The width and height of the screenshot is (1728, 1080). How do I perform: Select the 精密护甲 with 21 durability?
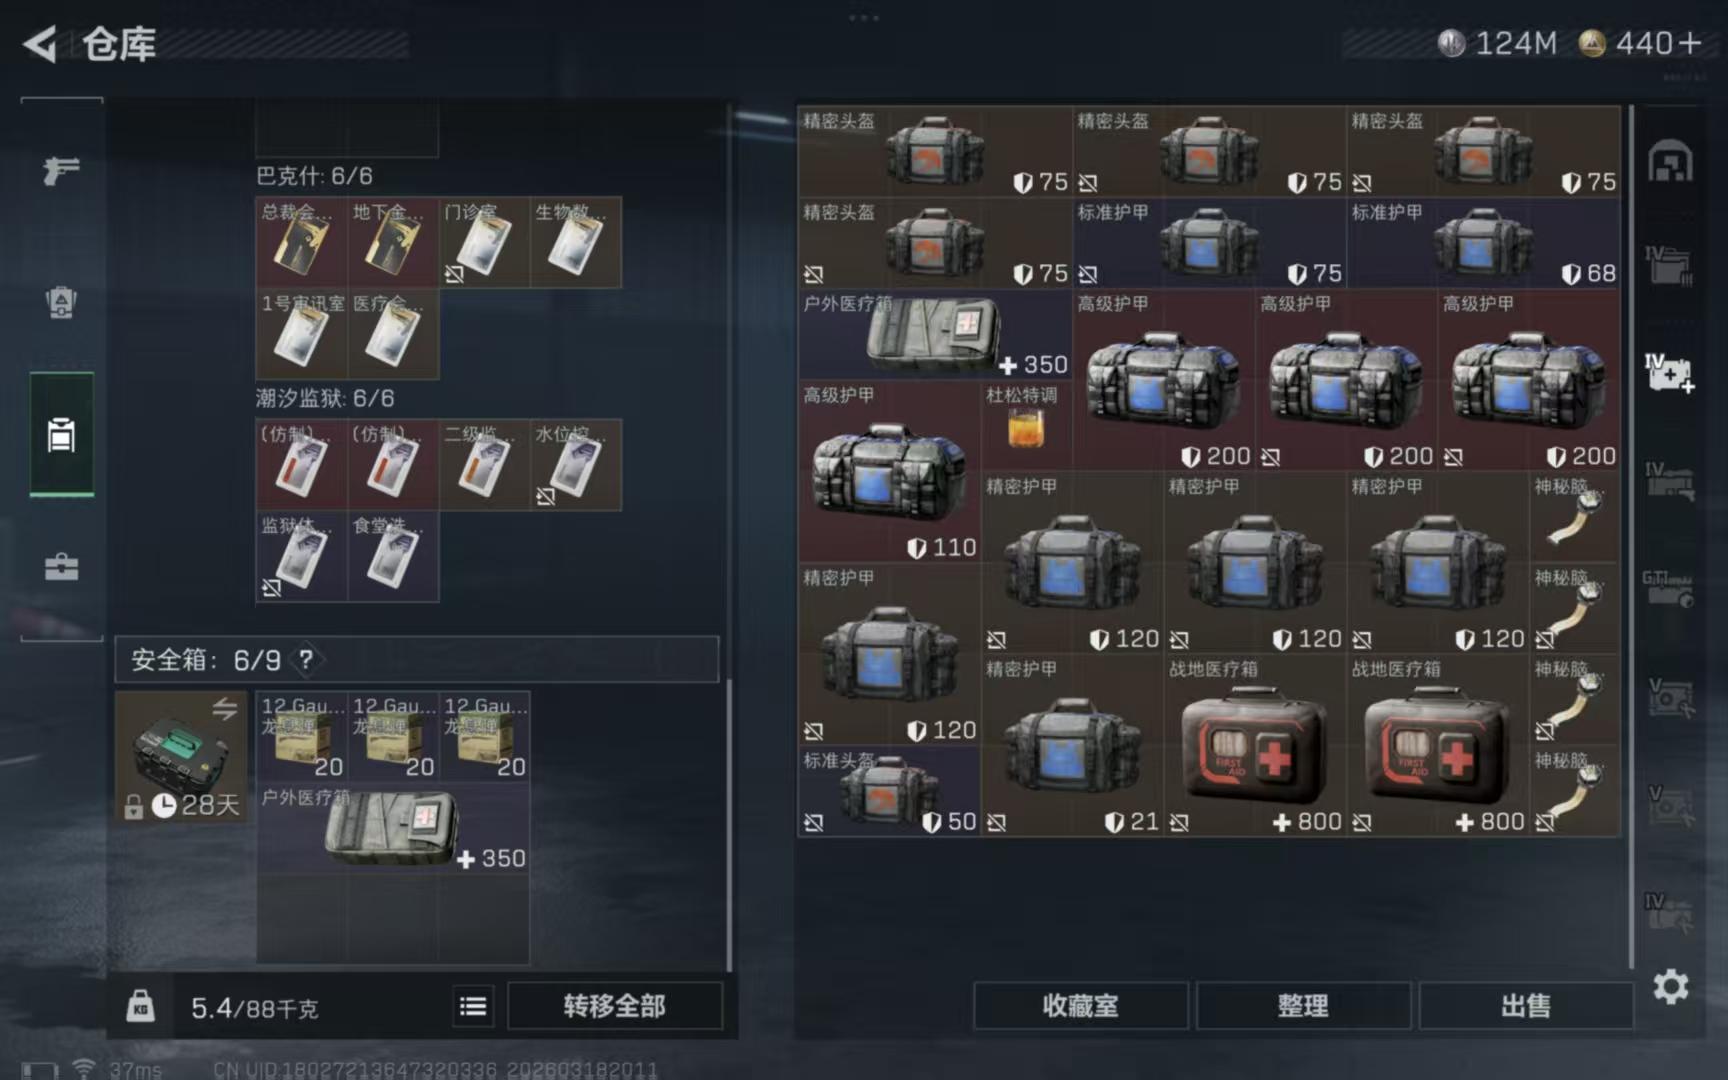[1072, 745]
